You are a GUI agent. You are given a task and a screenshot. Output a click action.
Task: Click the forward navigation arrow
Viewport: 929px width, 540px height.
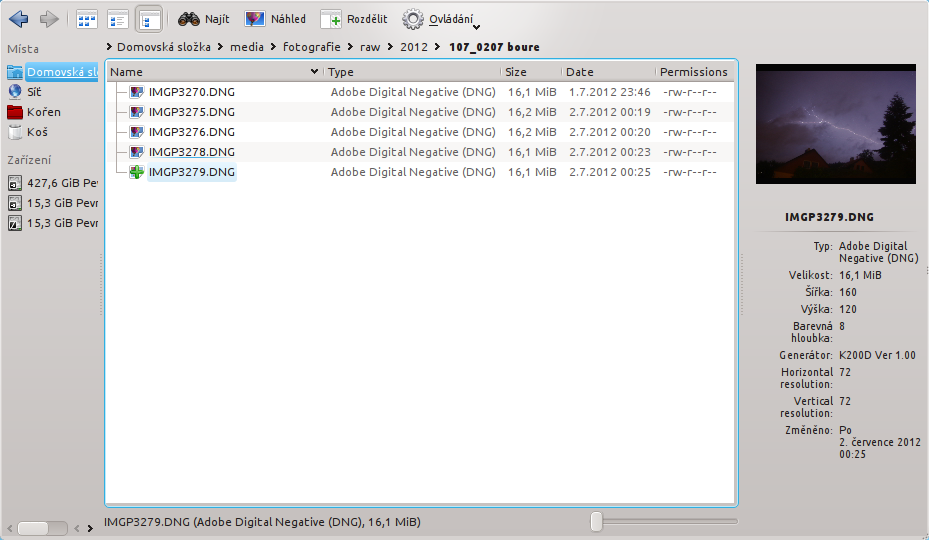[49, 19]
